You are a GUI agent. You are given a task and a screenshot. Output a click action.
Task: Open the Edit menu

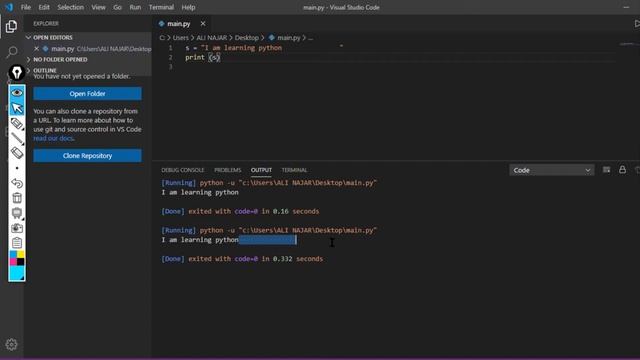[x=44, y=7]
